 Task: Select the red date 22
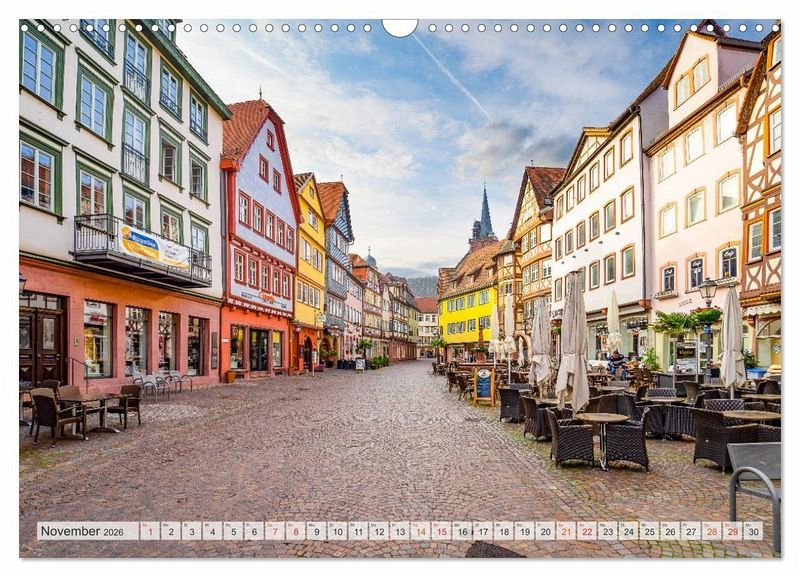pos(587,531)
